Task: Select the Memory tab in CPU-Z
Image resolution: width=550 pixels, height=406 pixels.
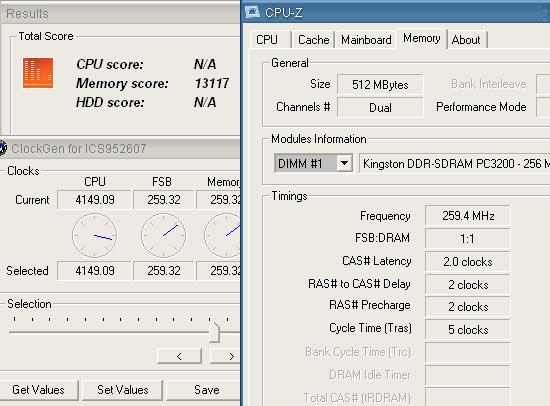Action: 422,38
